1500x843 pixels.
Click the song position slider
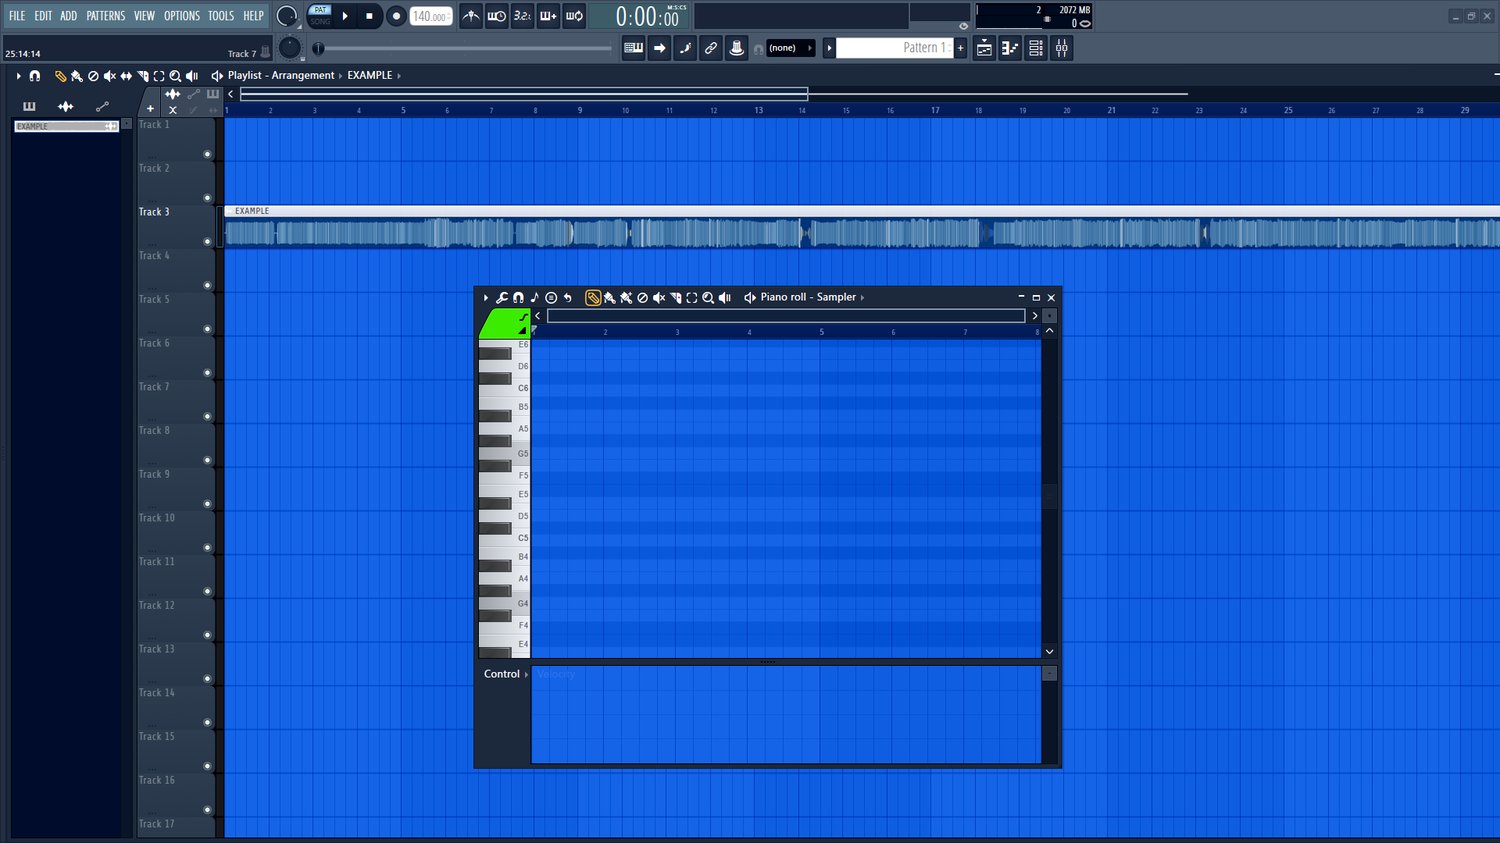pos(462,48)
